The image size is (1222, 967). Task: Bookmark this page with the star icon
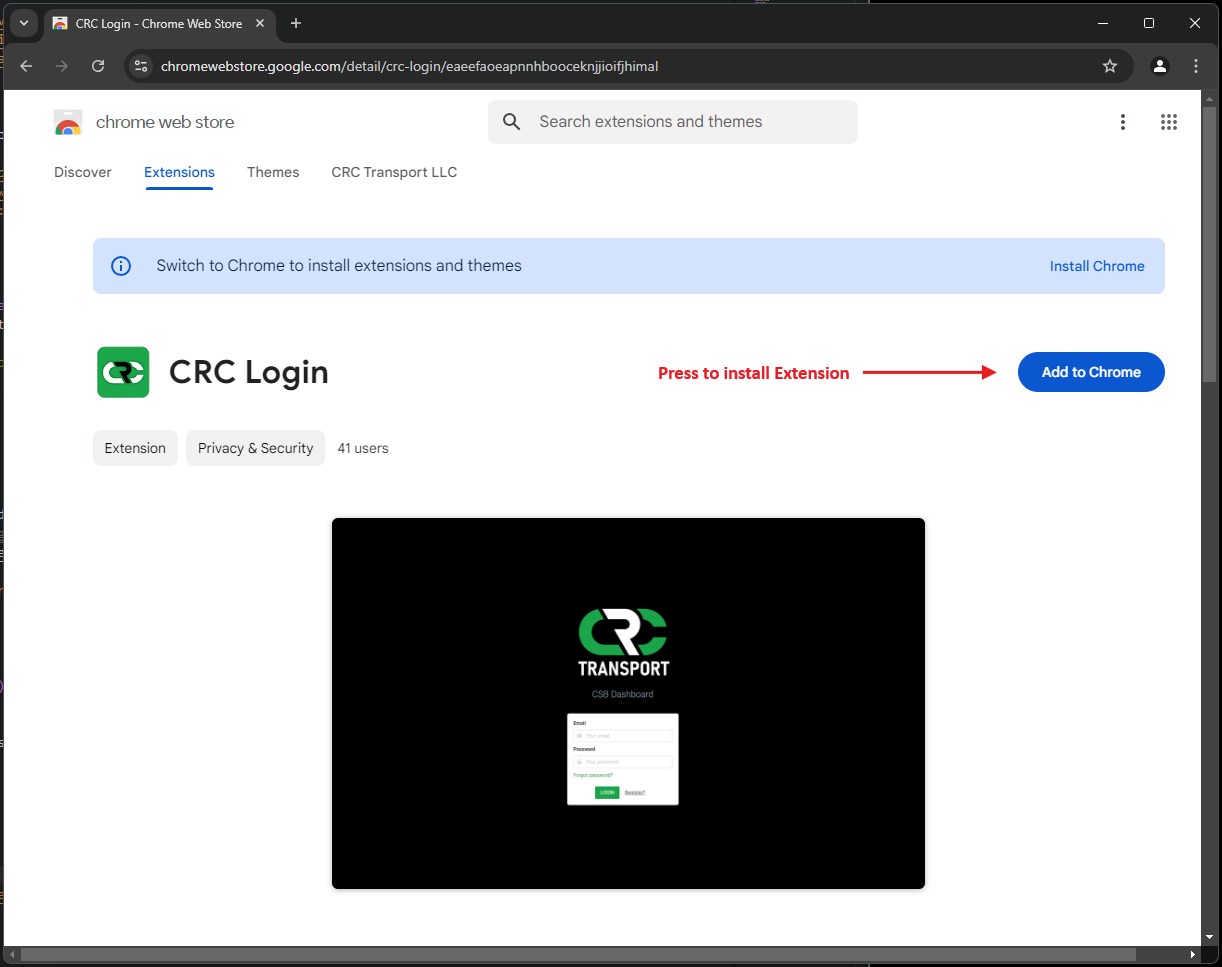tap(1109, 66)
